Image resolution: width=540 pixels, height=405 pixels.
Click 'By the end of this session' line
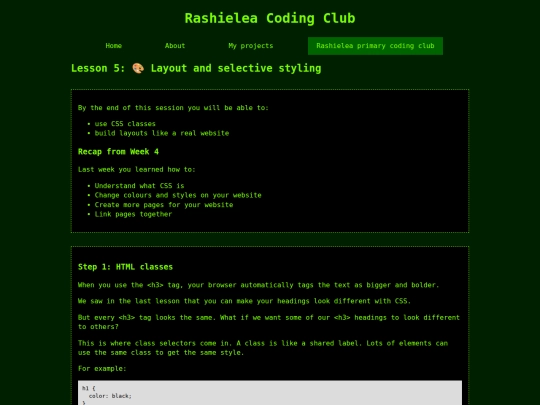(x=173, y=108)
